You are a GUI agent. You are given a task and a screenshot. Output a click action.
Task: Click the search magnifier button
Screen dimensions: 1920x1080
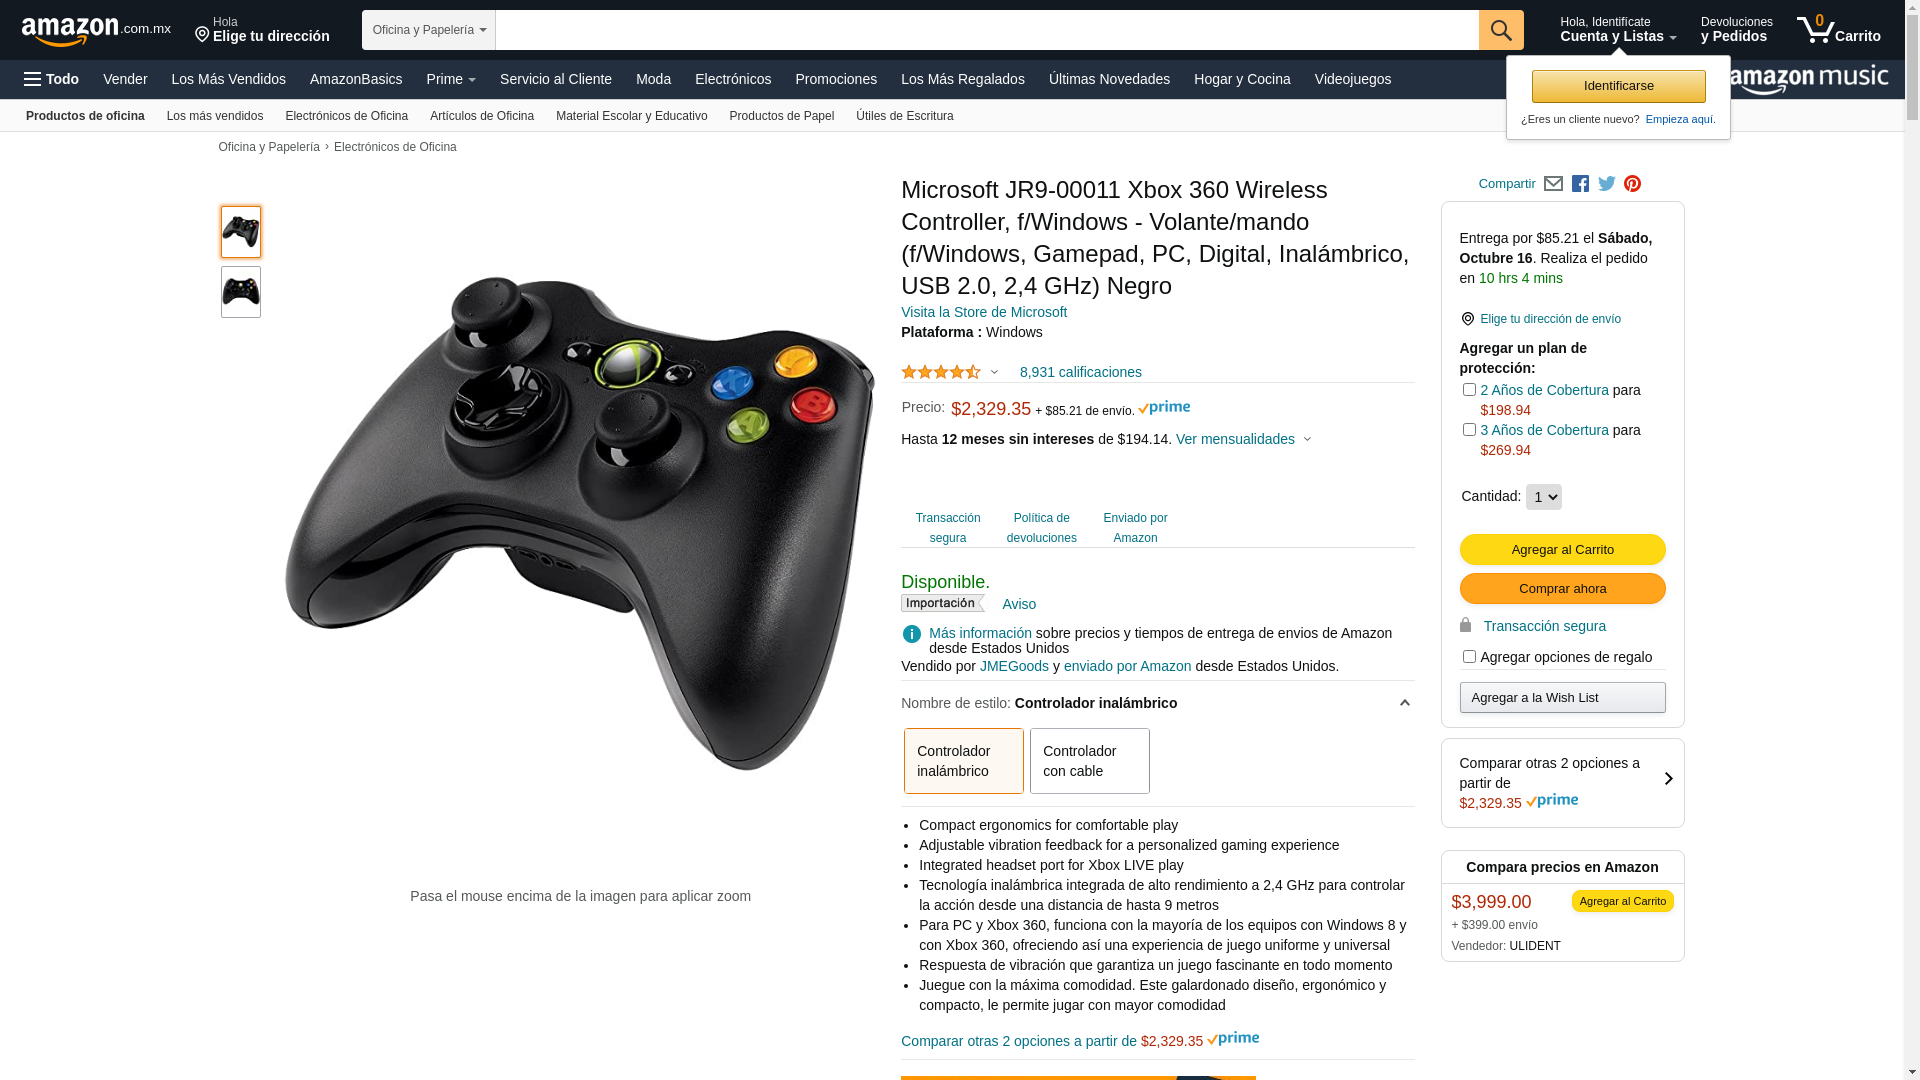coord(1501,30)
